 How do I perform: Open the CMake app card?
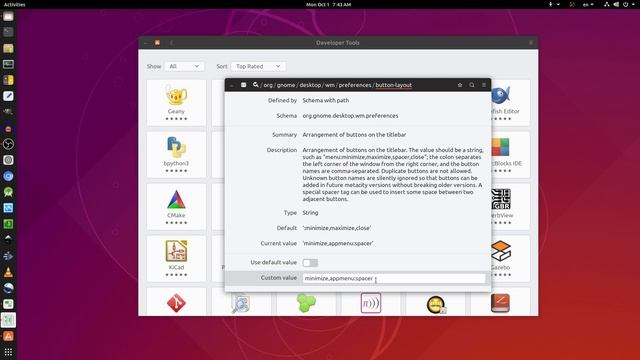pyautogui.click(x=176, y=207)
